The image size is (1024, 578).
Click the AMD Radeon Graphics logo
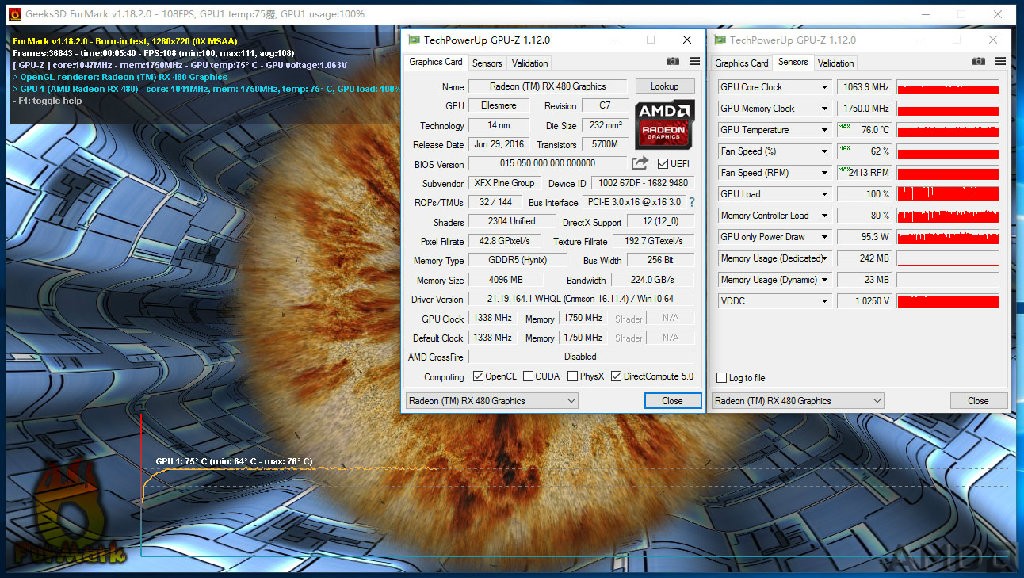(664, 123)
